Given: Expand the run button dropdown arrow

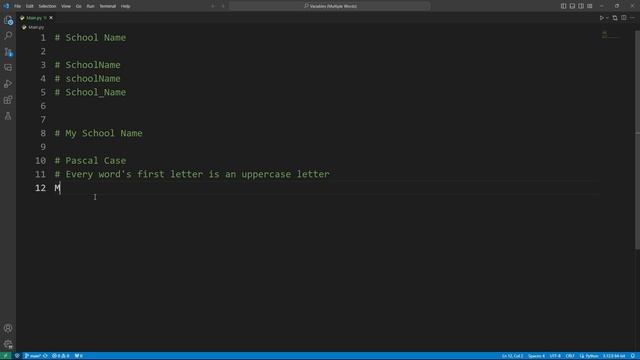Looking at the screenshot, I should [607, 18].
